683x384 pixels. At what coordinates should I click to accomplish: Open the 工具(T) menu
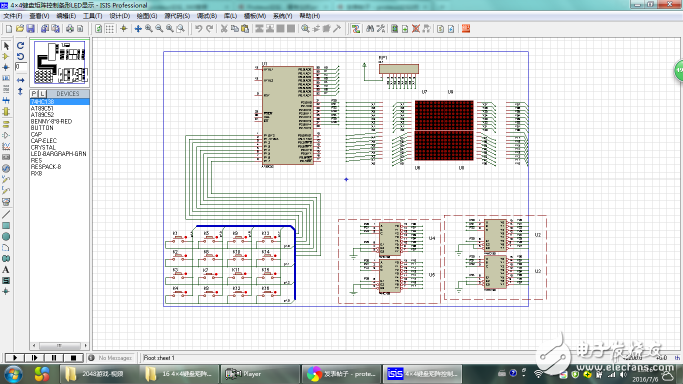[x=92, y=16]
